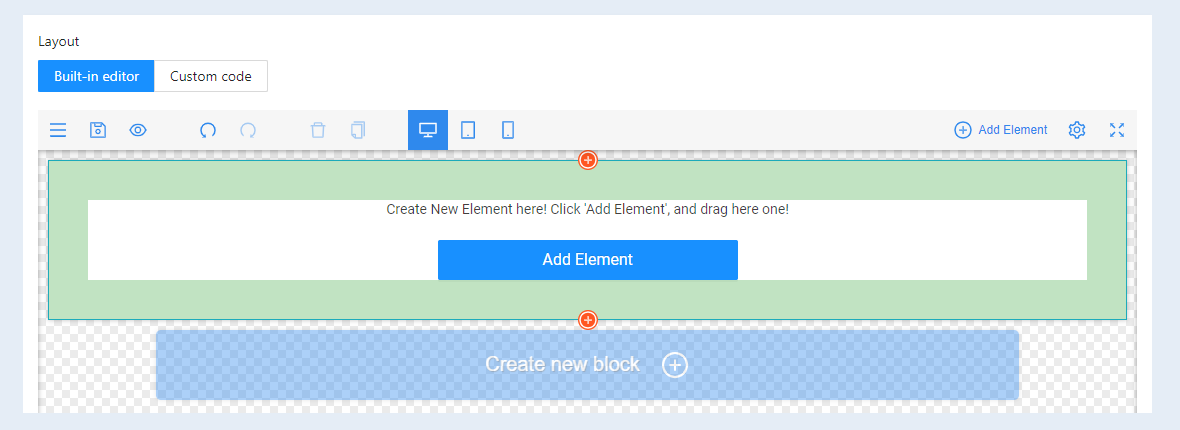Click the blue Add Element button

click(588, 260)
